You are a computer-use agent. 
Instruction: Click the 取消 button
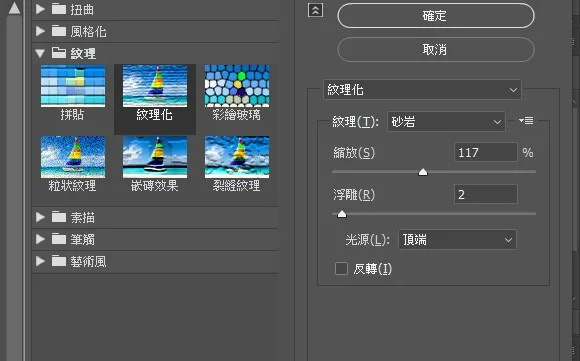(x=436, y=49)
